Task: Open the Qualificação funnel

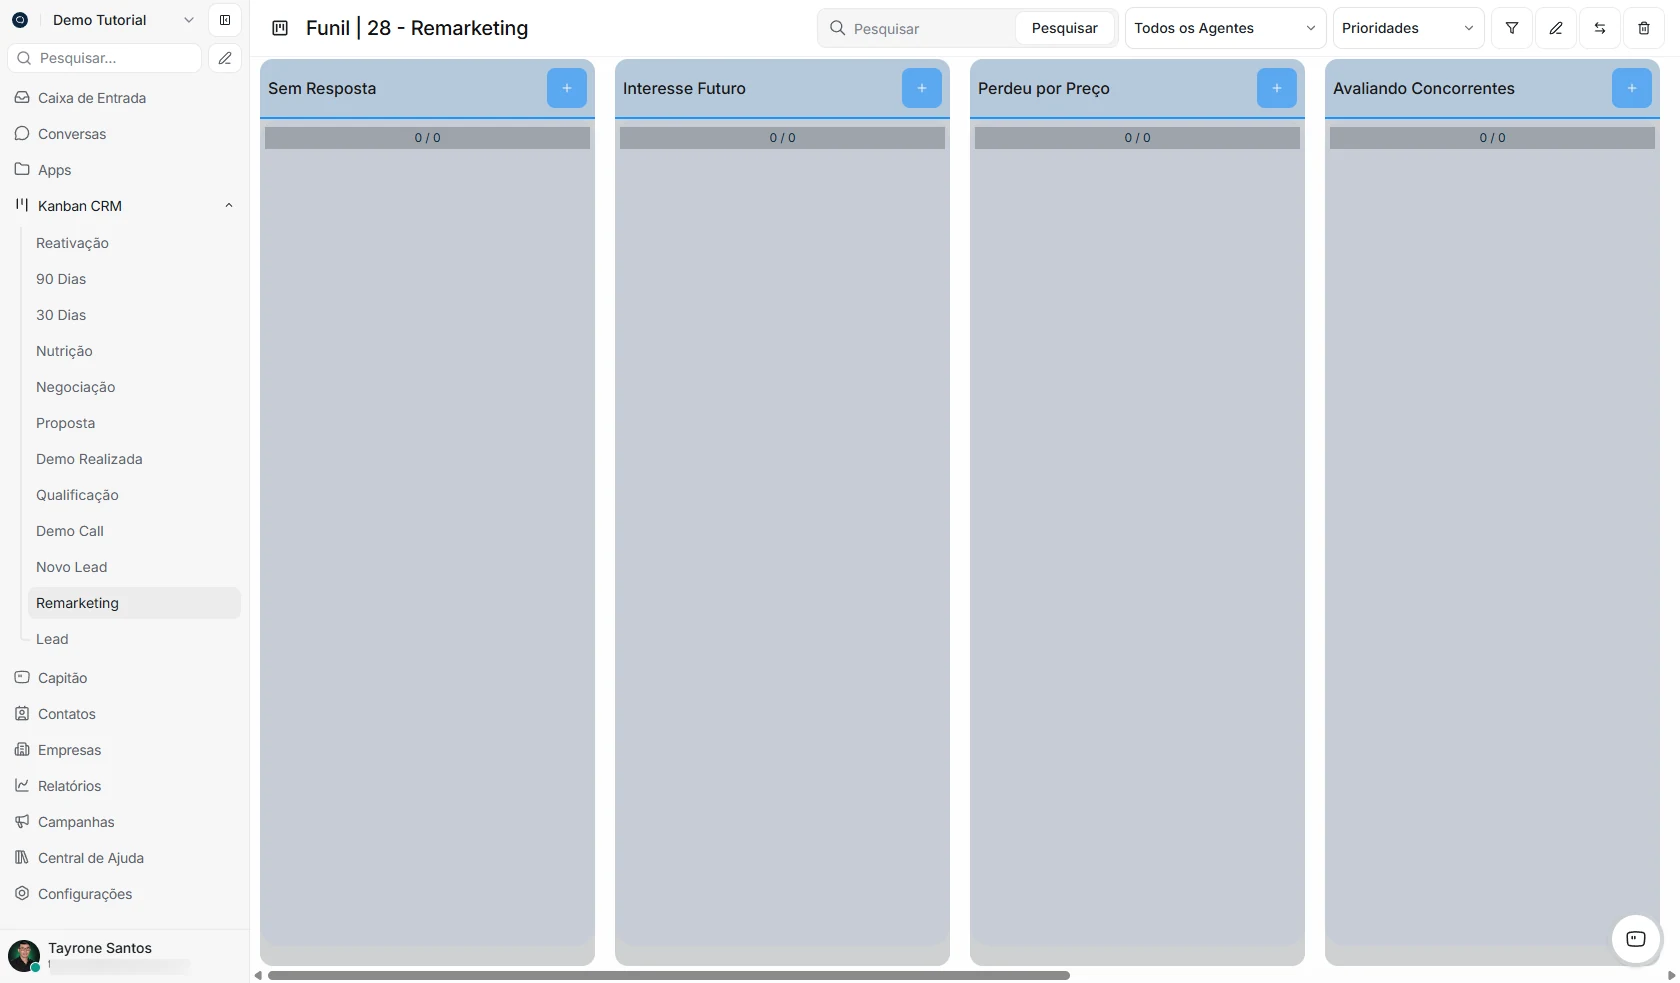Action: (134, 495)
